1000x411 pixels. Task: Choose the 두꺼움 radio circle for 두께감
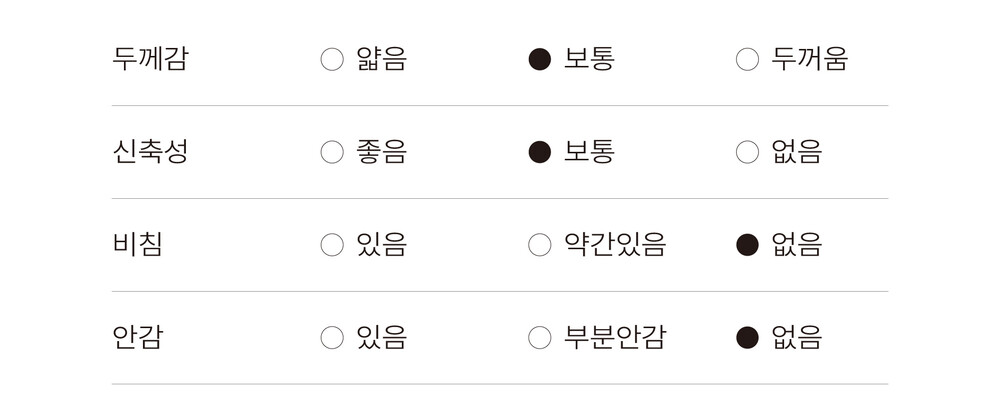pyautogui.click(x=747, y=60)
